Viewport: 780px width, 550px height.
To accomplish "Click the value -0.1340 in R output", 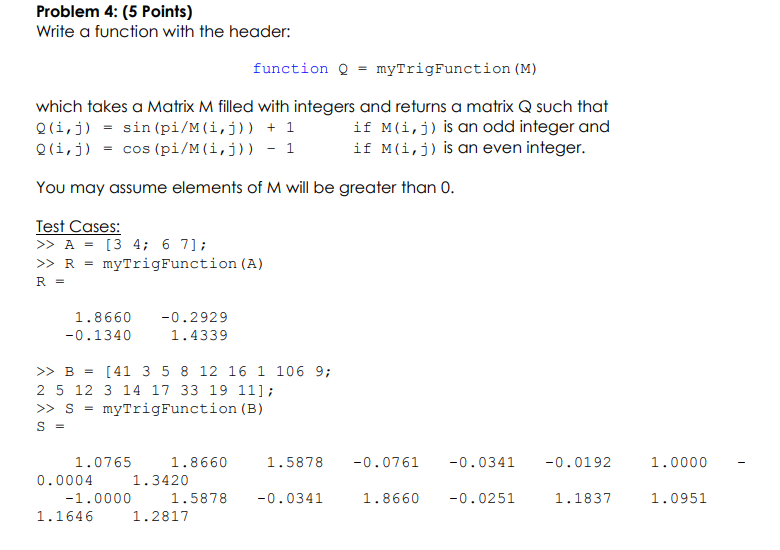I will (98, 335).
